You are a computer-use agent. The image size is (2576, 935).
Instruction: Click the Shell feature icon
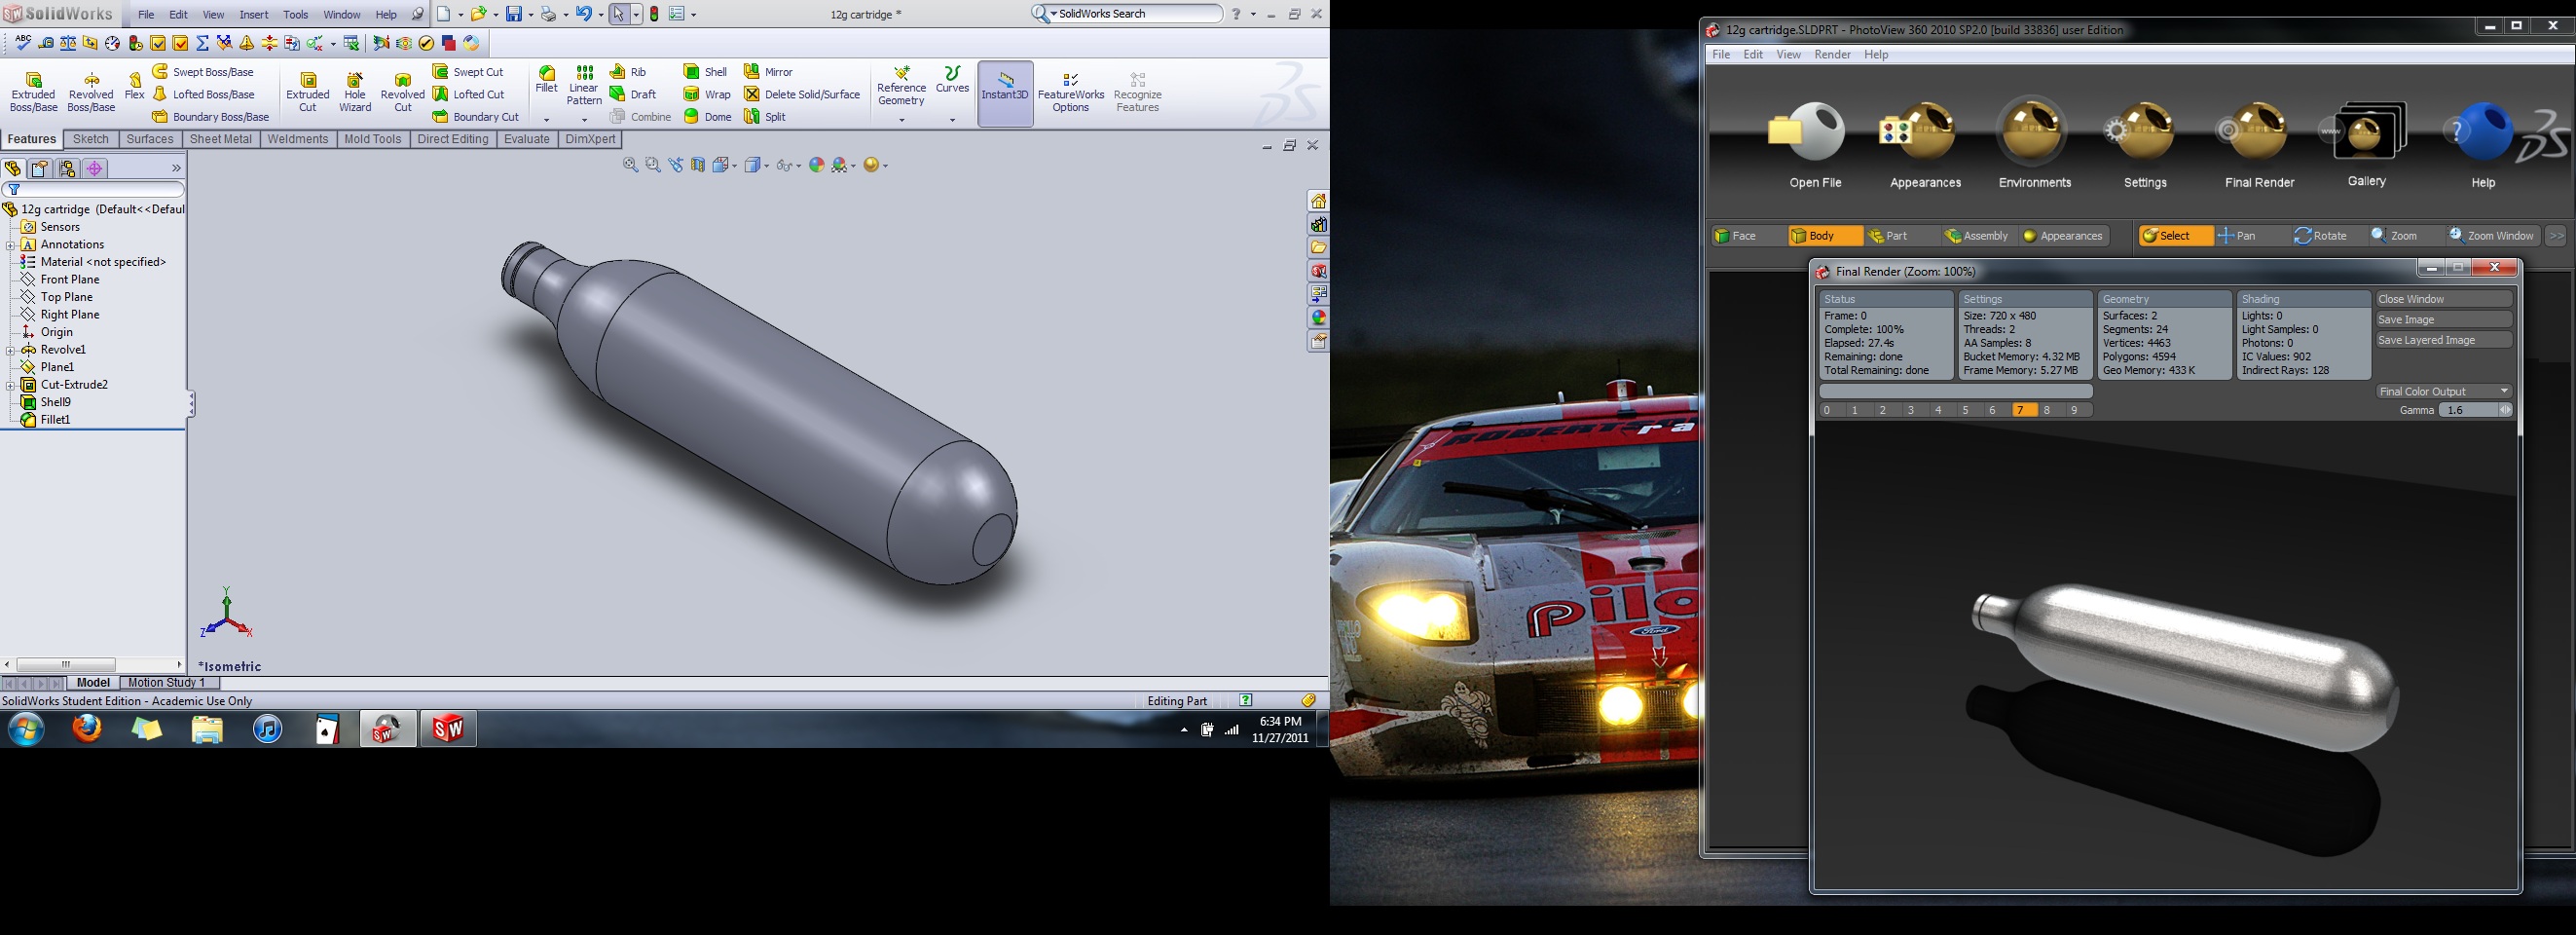pos(692,72)
